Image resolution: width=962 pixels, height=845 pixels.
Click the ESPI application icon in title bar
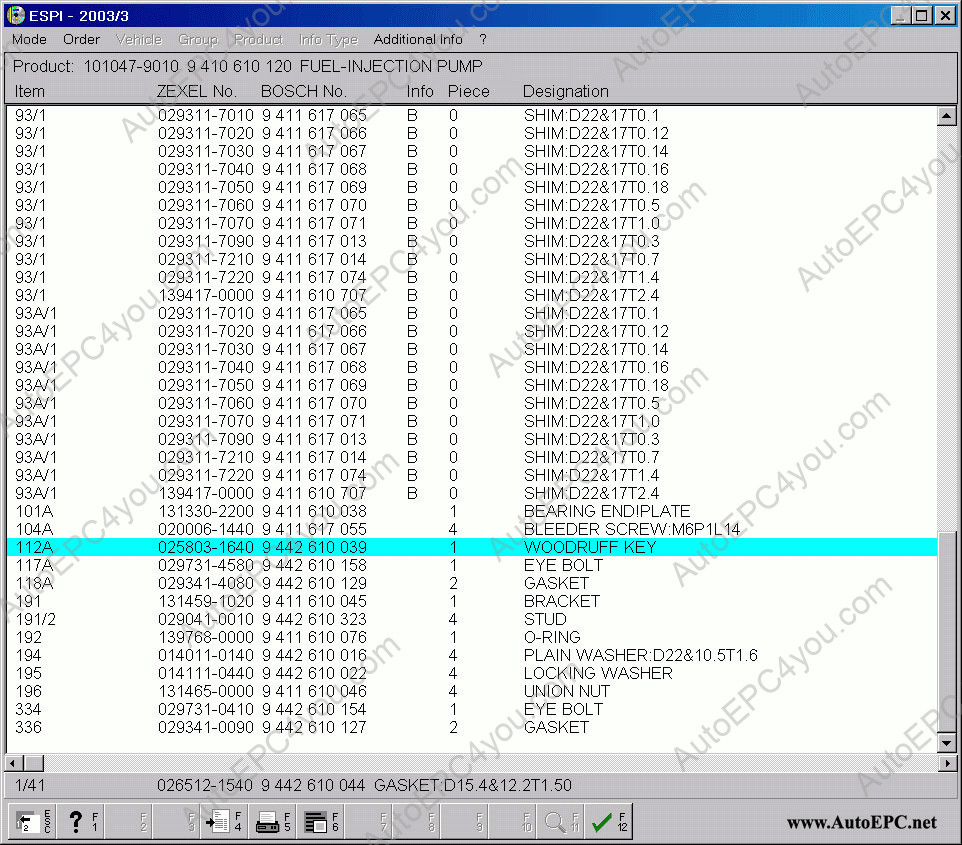click(16, 16)
